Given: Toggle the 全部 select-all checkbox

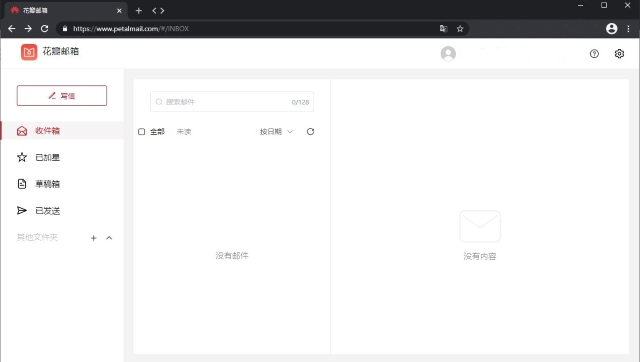Looking at the screenshot, I should (x=141, y=131).
